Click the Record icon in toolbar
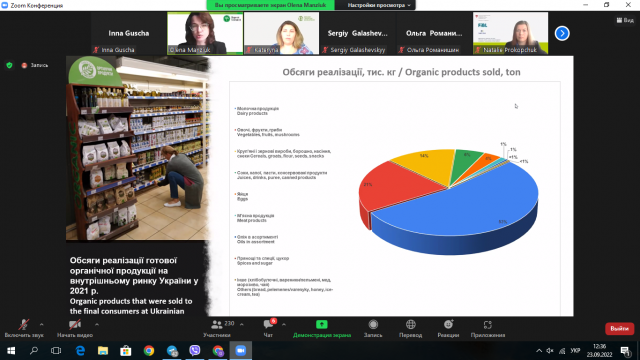The image size is (640, 360). (373, 324)
